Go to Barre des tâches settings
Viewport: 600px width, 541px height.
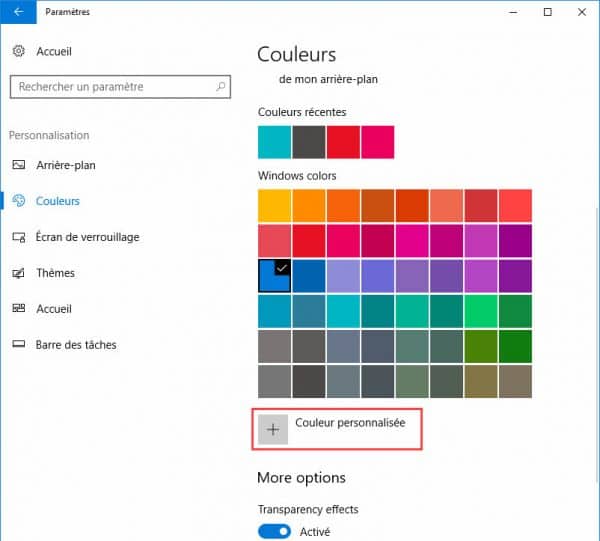click(x=76, y=345)
